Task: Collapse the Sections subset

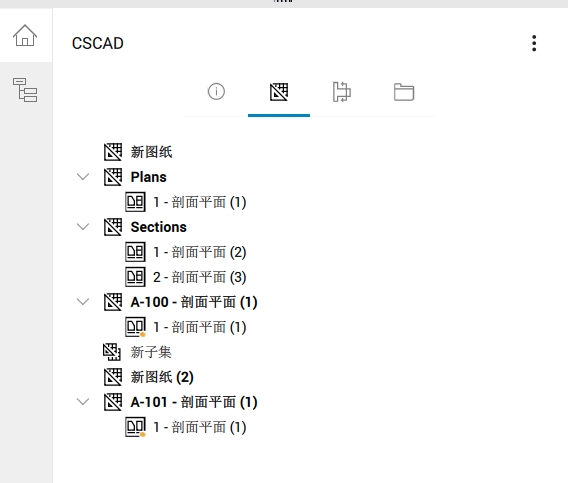Action: click(x=83, y=227)
